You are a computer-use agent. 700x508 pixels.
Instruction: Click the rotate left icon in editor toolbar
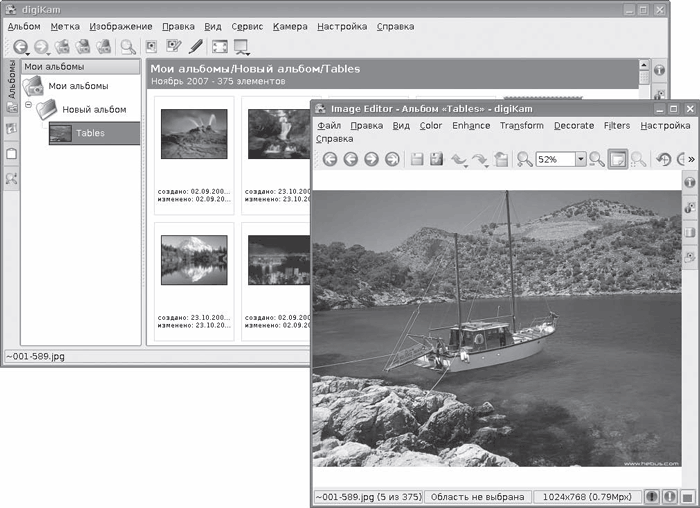coord(664,159)
